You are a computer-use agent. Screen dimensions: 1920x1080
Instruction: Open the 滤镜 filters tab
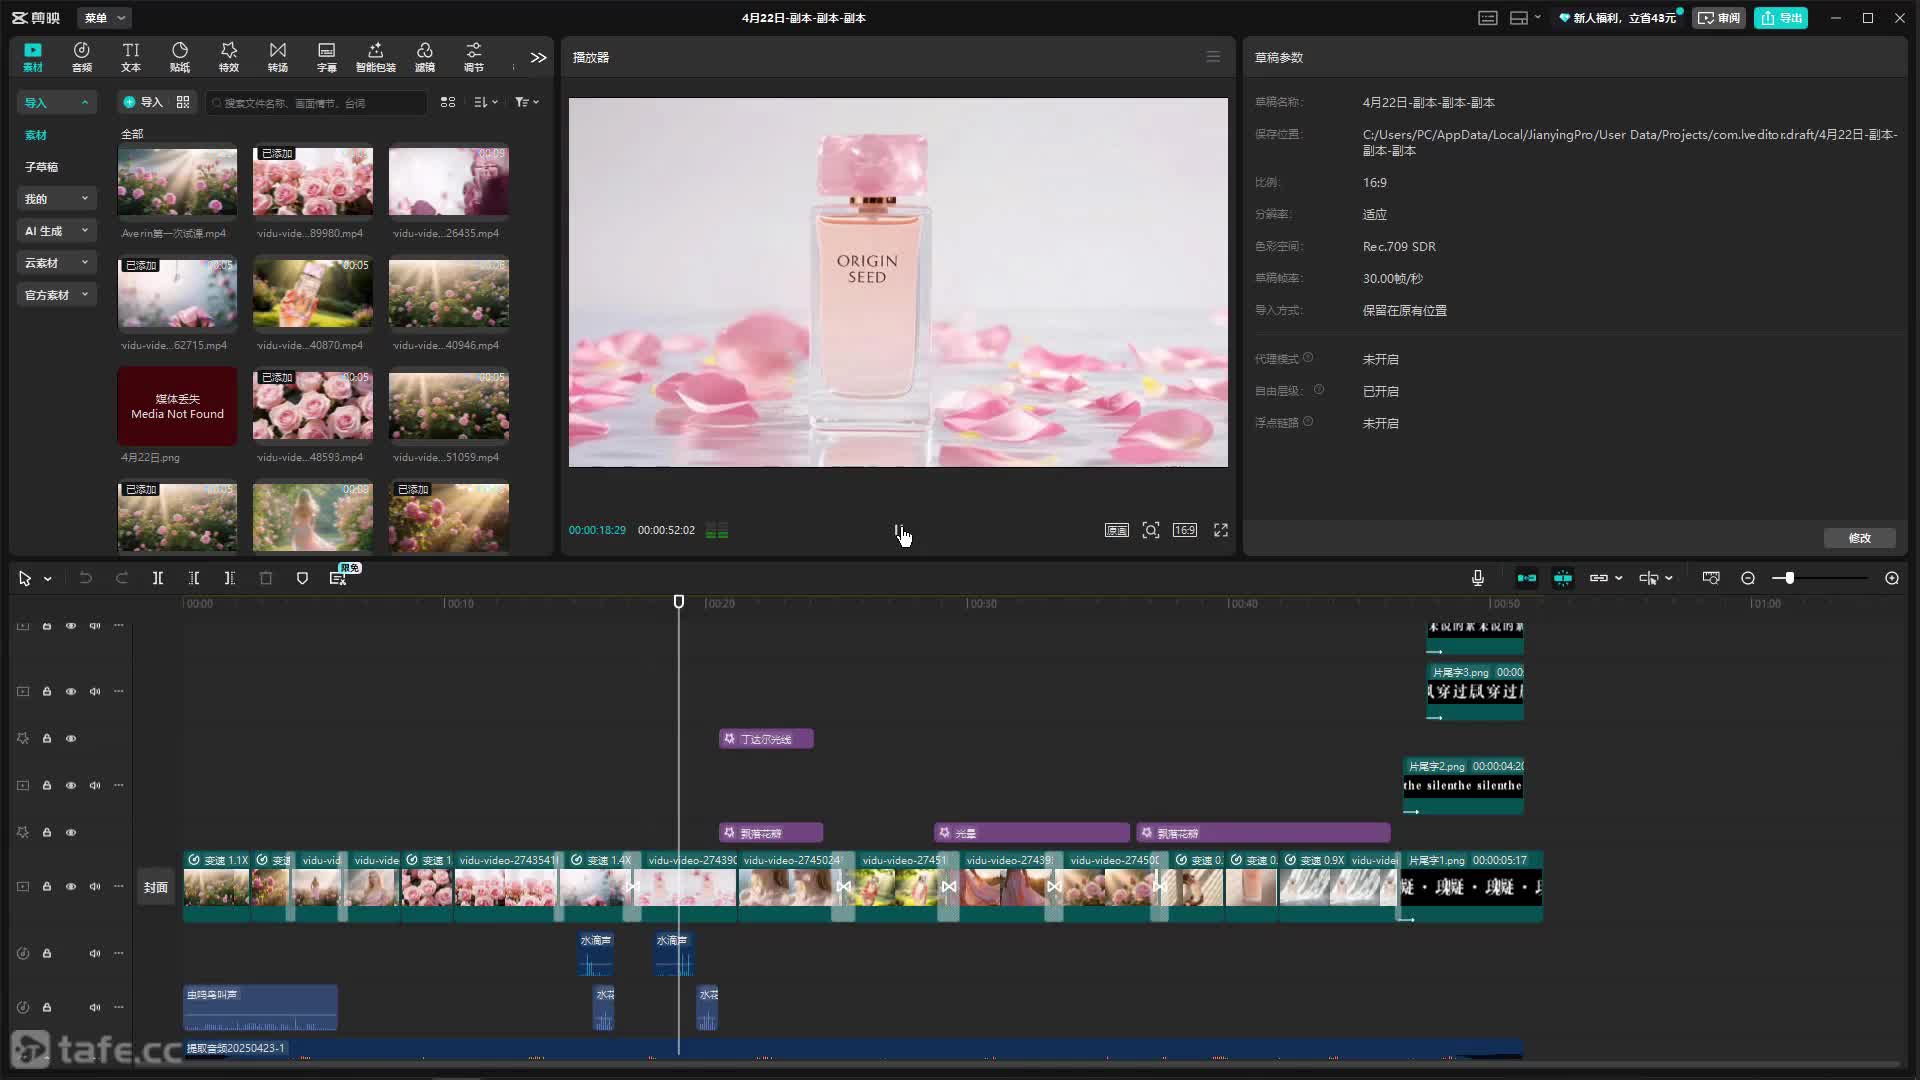(425, 57)
